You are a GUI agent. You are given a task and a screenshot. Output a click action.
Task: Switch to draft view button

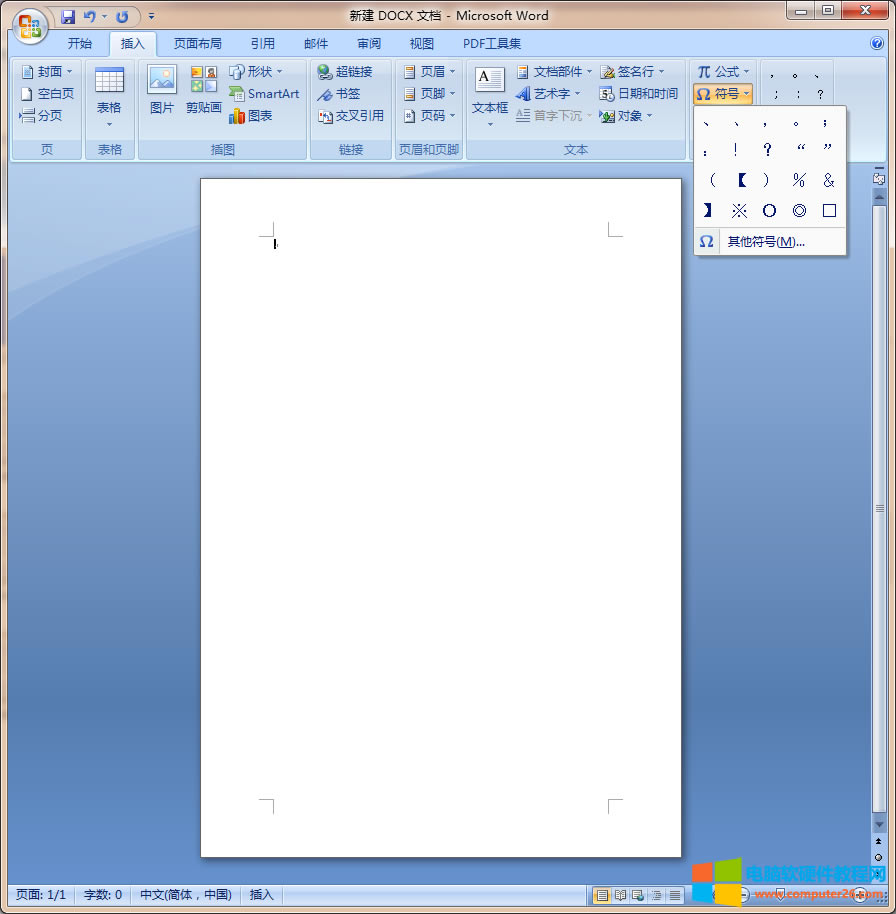tap(674, 895)
